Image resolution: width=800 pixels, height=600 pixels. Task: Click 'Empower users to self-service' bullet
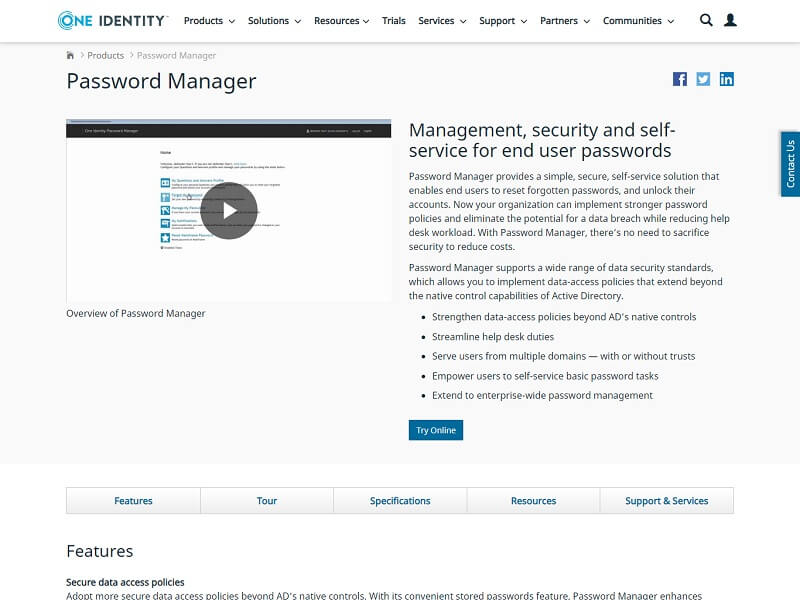point(545,376)
